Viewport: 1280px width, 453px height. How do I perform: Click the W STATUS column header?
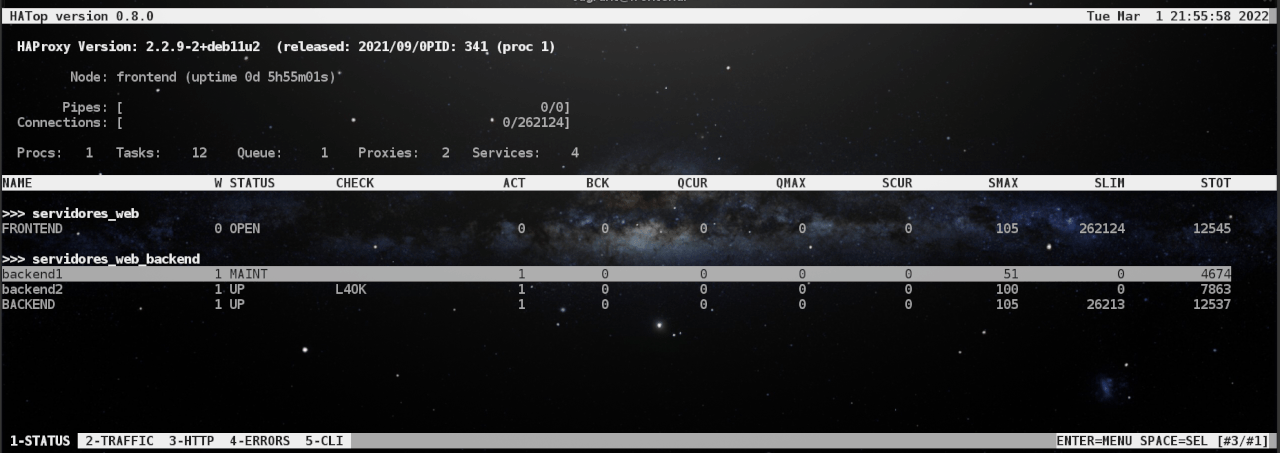tap(244, 183)
